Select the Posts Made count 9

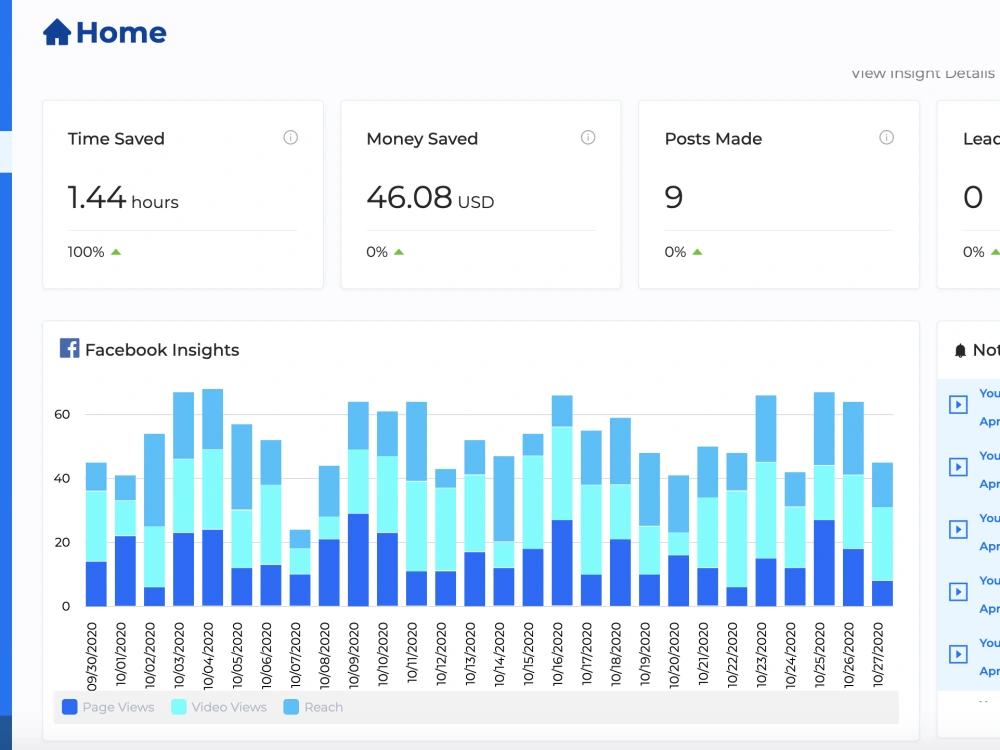(x=673, y=198)
